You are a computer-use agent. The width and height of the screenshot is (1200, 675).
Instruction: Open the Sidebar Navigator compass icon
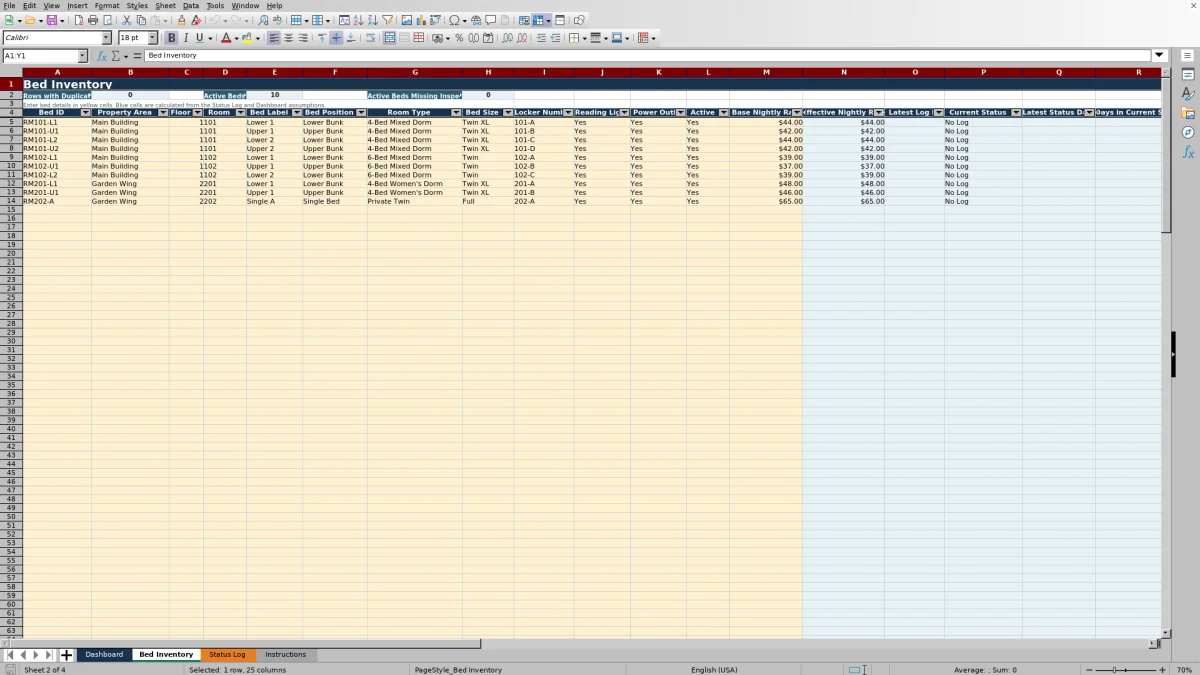(1188, 132)
